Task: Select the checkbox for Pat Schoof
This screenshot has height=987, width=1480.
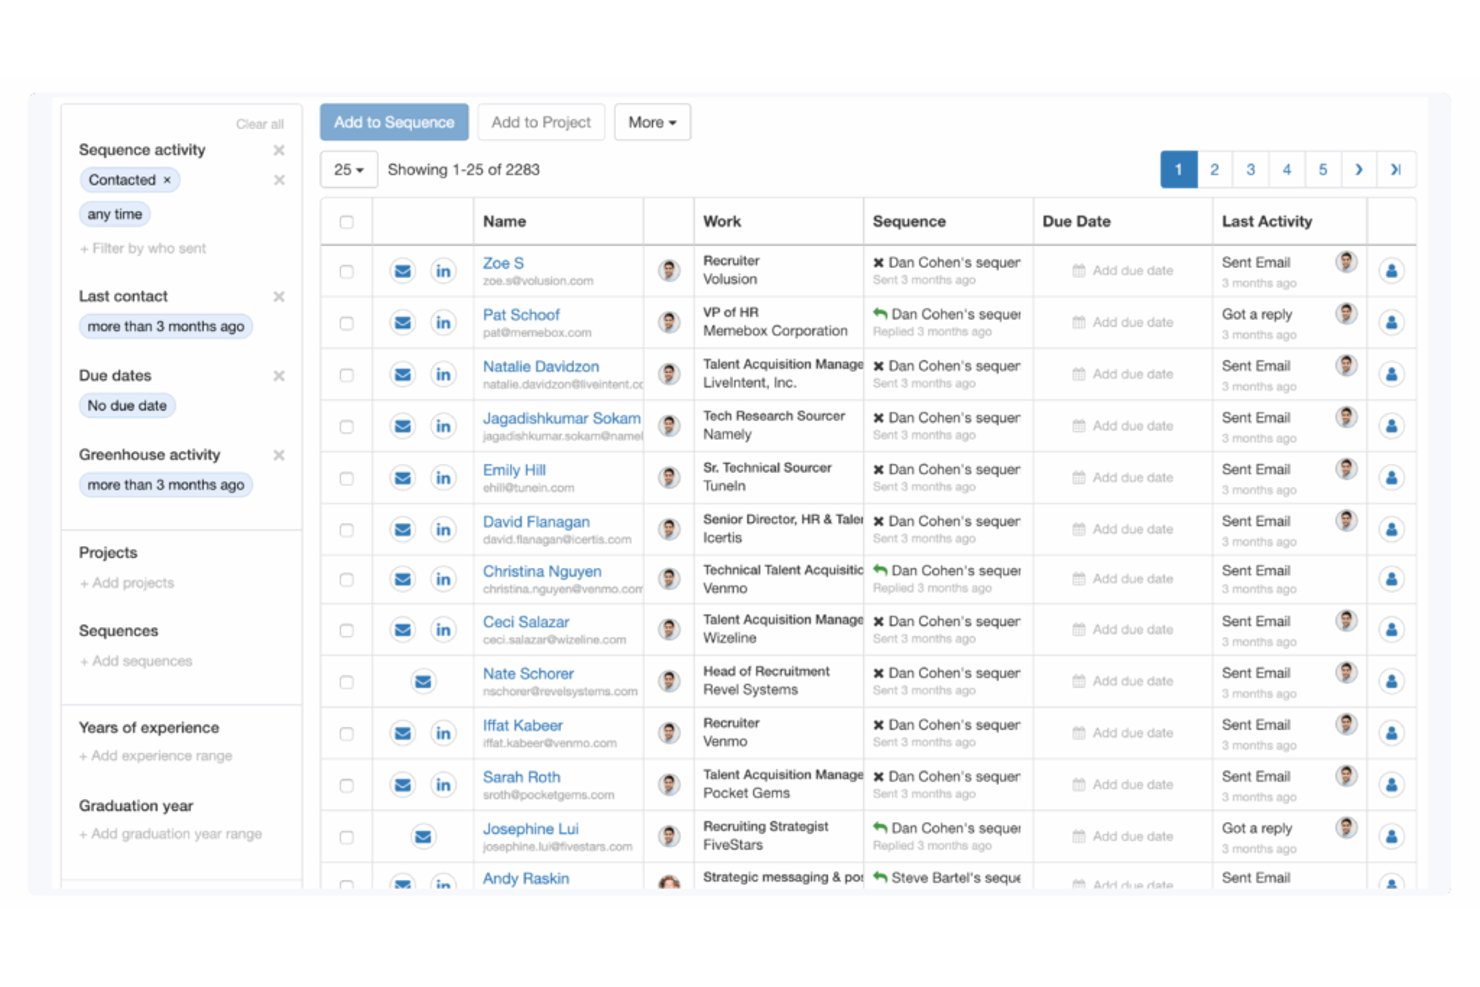Action: tap(346, 323)
